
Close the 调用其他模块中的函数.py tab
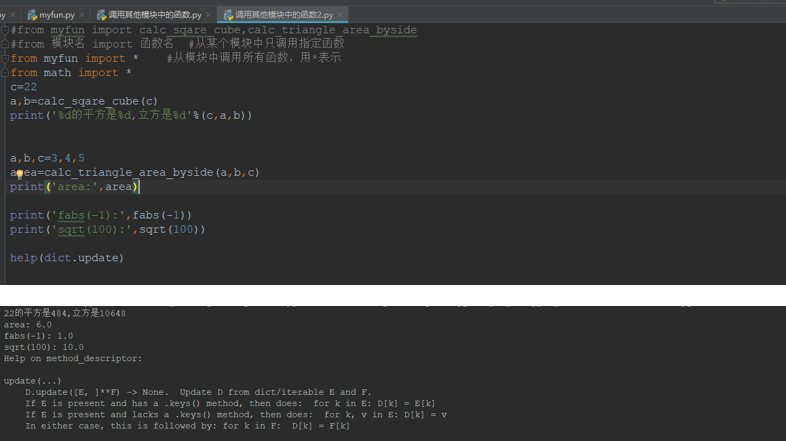point(209,15)
